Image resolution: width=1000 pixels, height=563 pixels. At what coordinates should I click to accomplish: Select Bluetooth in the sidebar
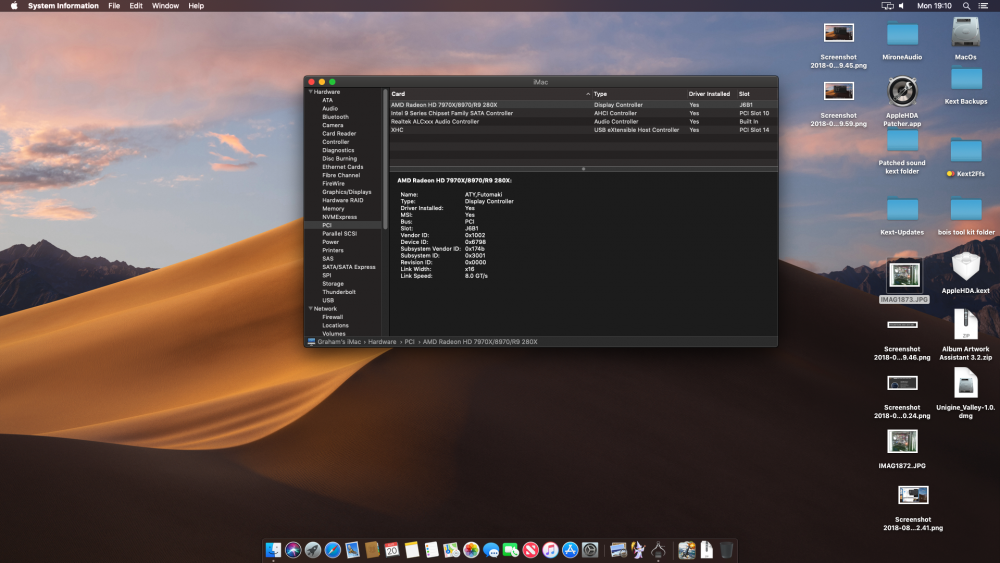tap(335, 117)
